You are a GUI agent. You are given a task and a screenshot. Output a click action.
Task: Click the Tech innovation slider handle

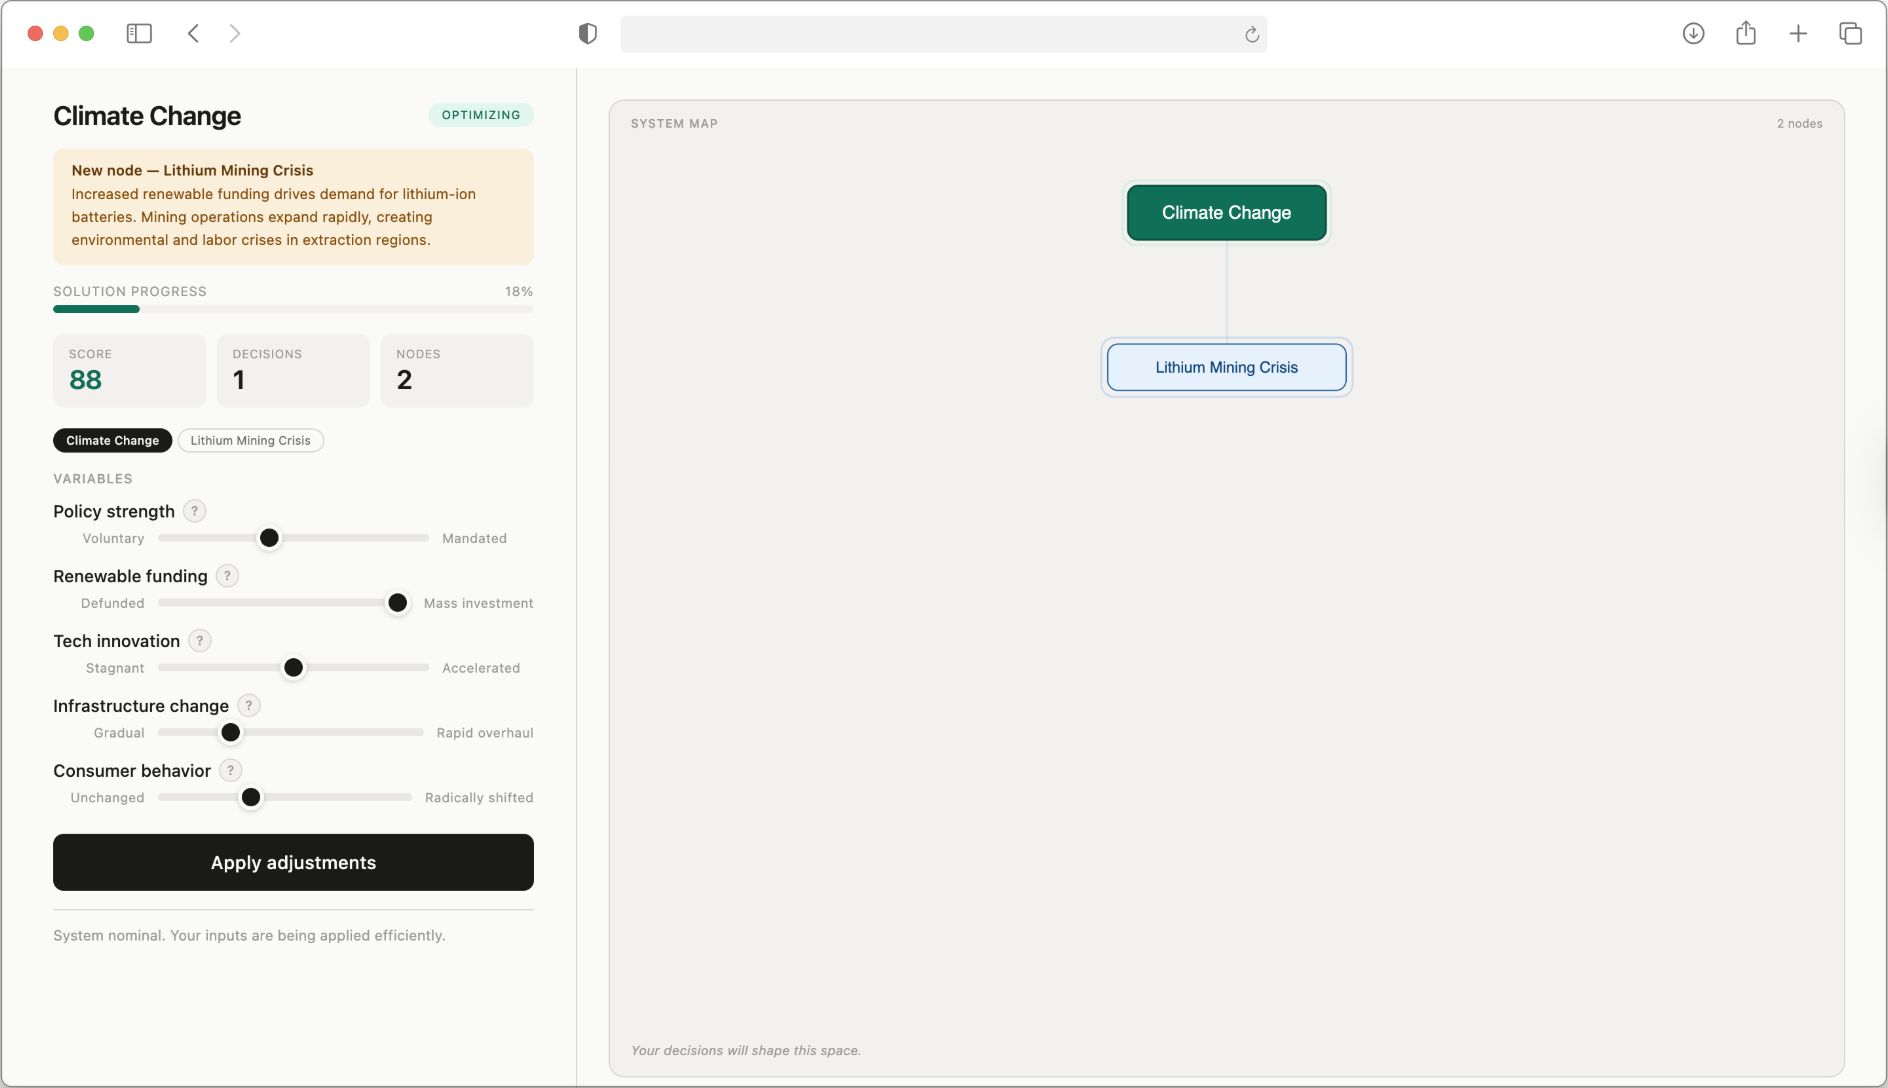(293, 668)
